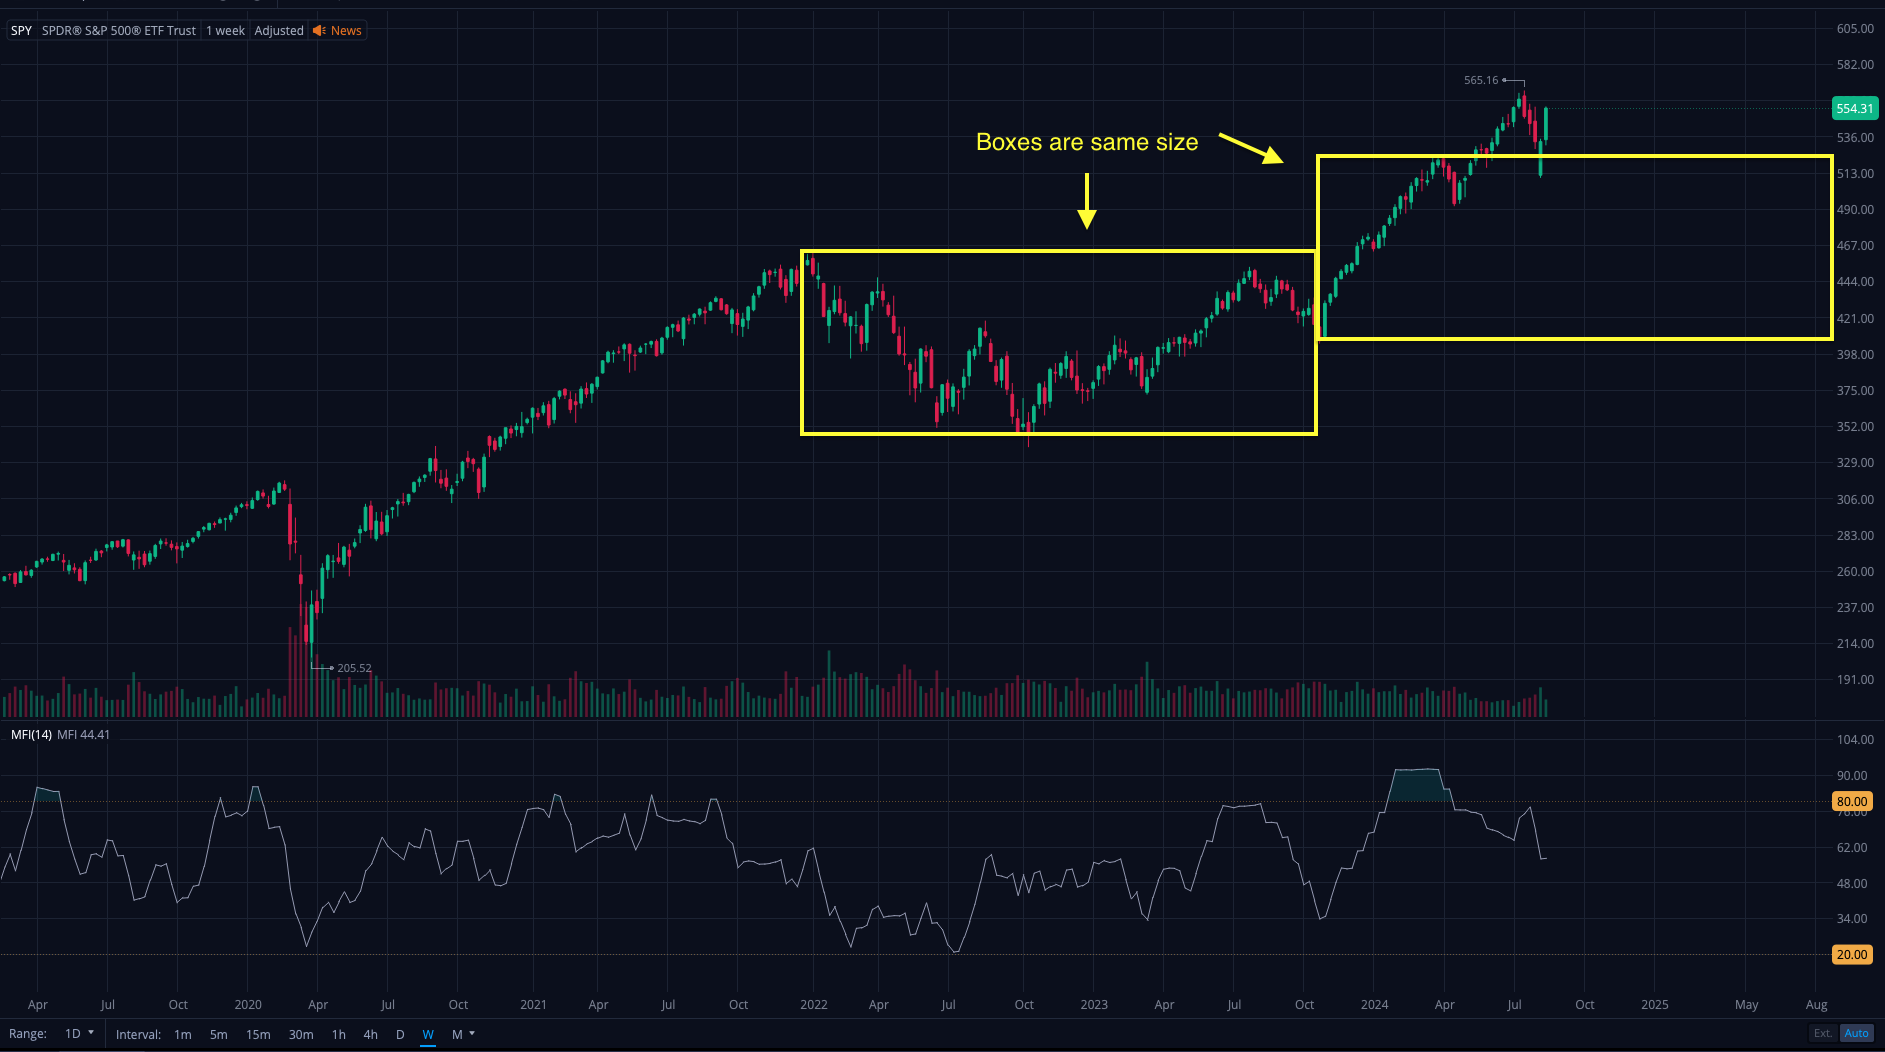
Task: Click the orange 80.00 MFI level marker
Action: tap(1851, 801)
